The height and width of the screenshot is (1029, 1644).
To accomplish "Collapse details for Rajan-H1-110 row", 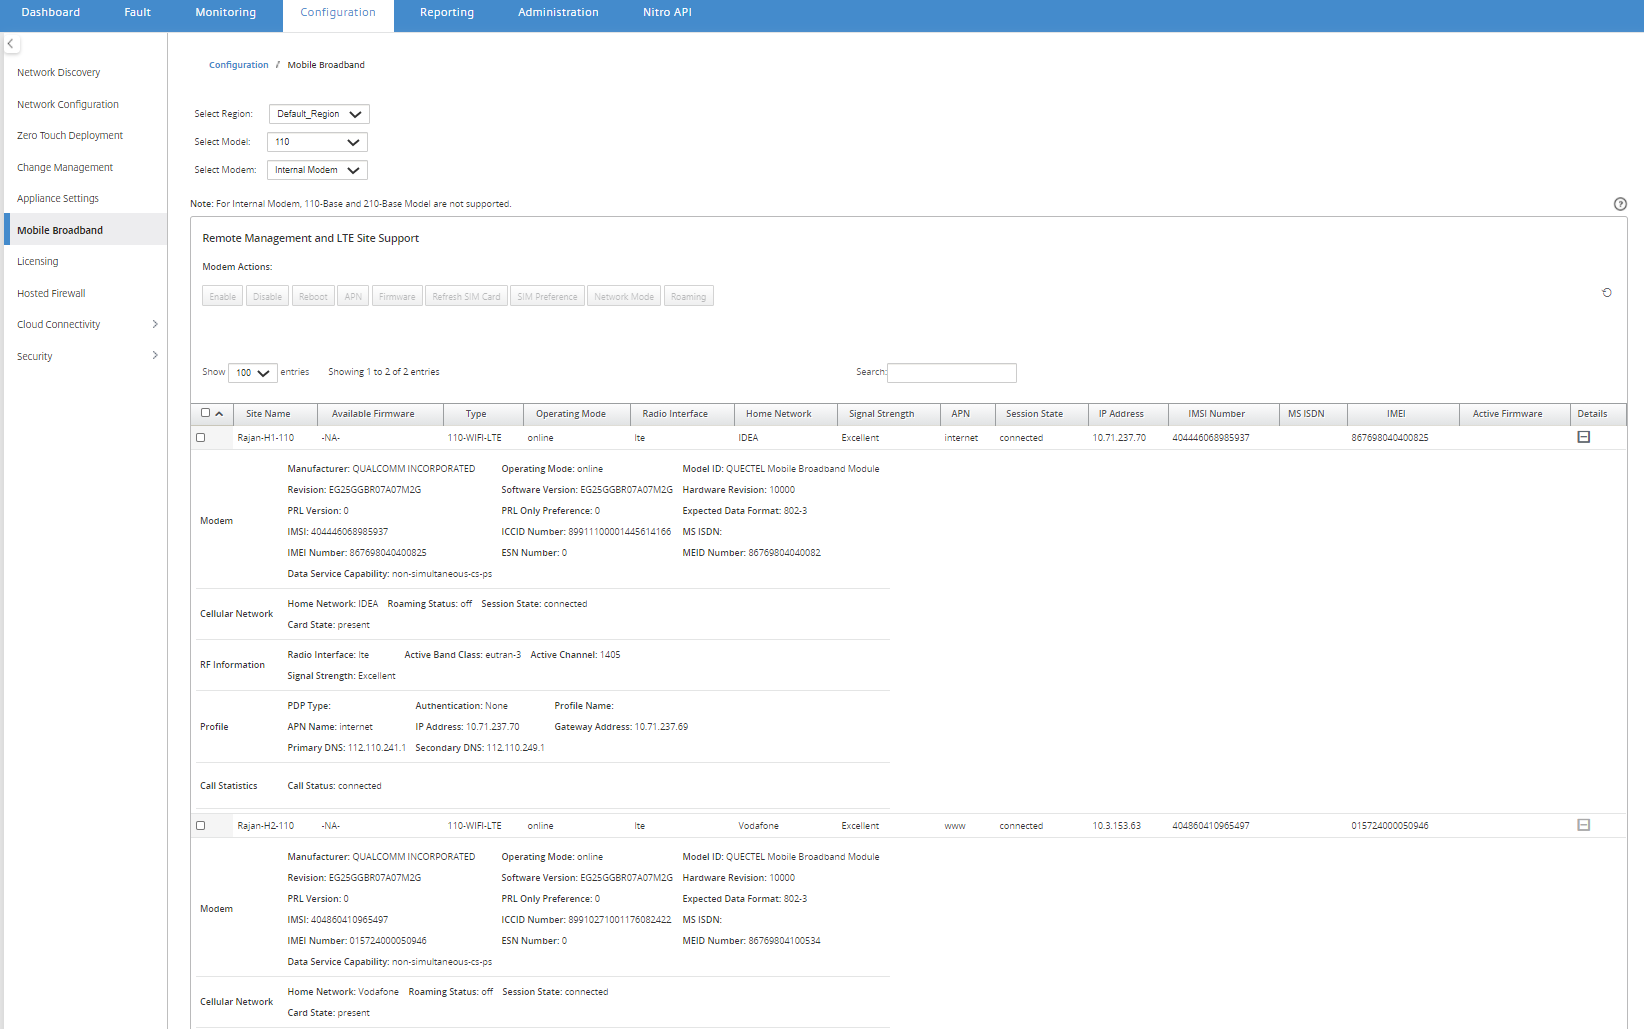I will (1584, 437).
